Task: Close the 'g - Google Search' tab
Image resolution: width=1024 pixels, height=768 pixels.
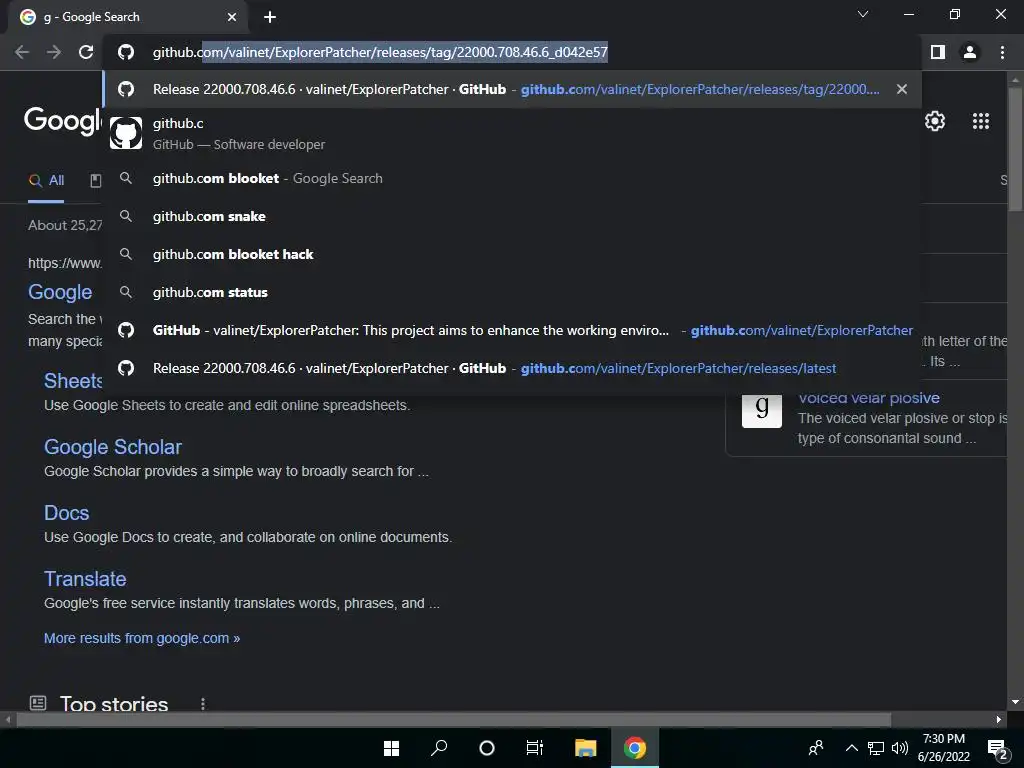Action: pos(232,17)
